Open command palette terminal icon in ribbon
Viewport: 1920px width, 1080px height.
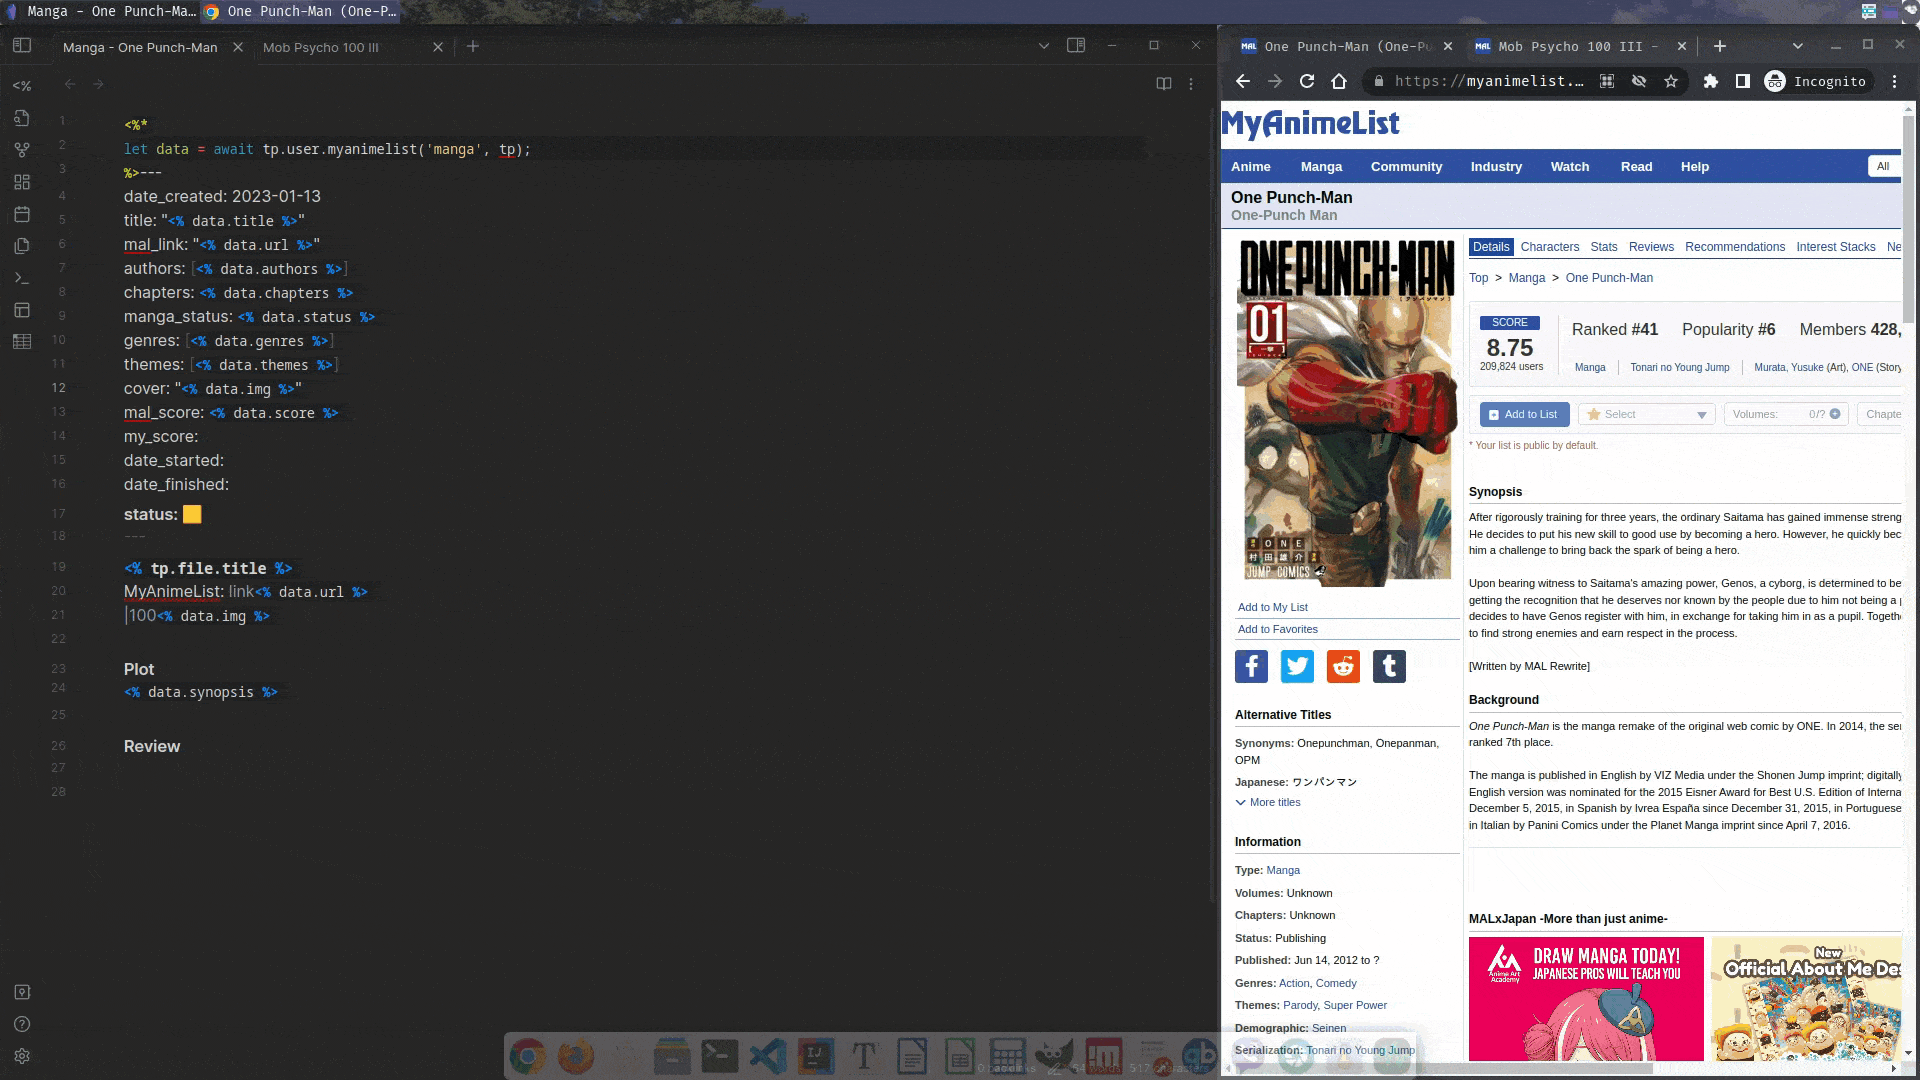22,278
